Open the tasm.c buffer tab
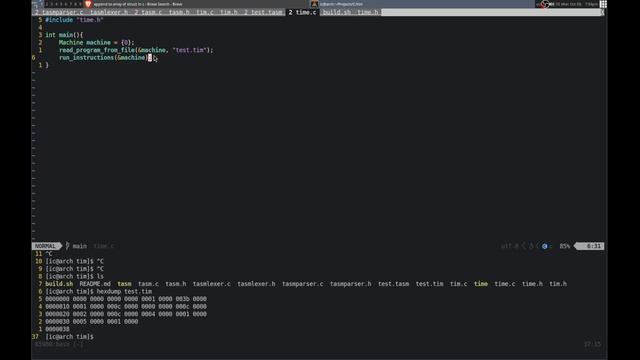The height and width of the screenshot is (360, 640). click(x=149, y=12)
